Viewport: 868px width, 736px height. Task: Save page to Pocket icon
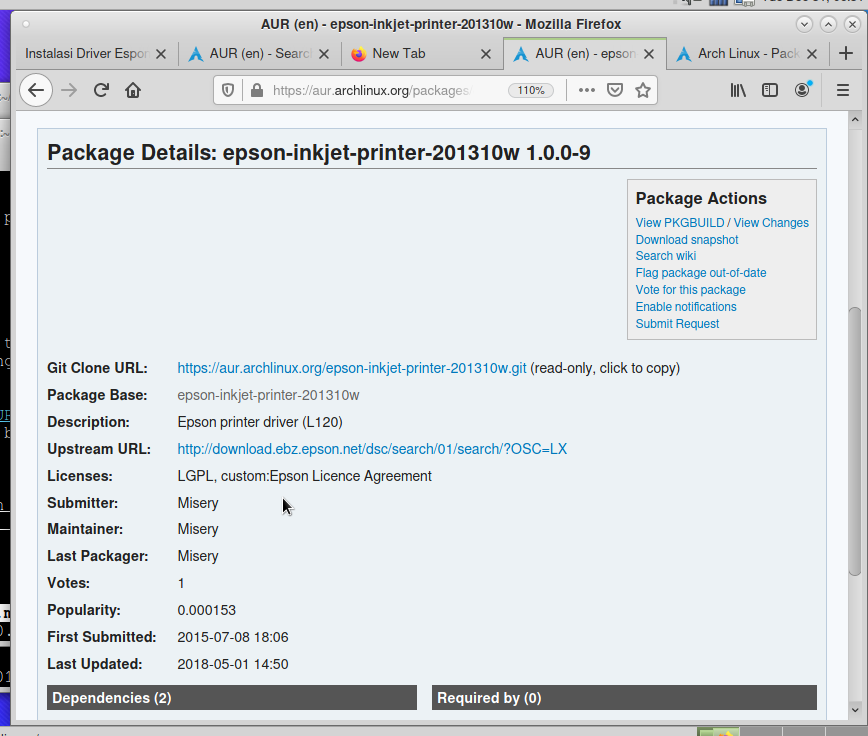tap(615, 90)
